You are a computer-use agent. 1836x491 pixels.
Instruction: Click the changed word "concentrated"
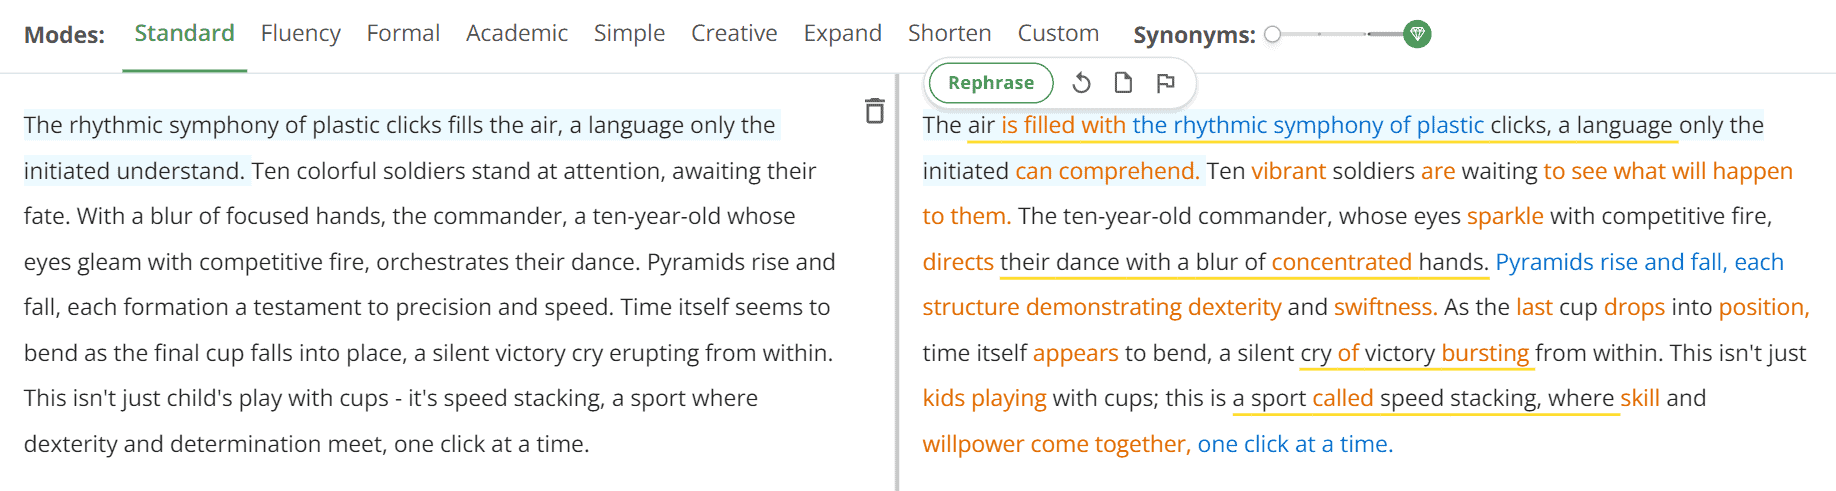[x=1341, y=262]
